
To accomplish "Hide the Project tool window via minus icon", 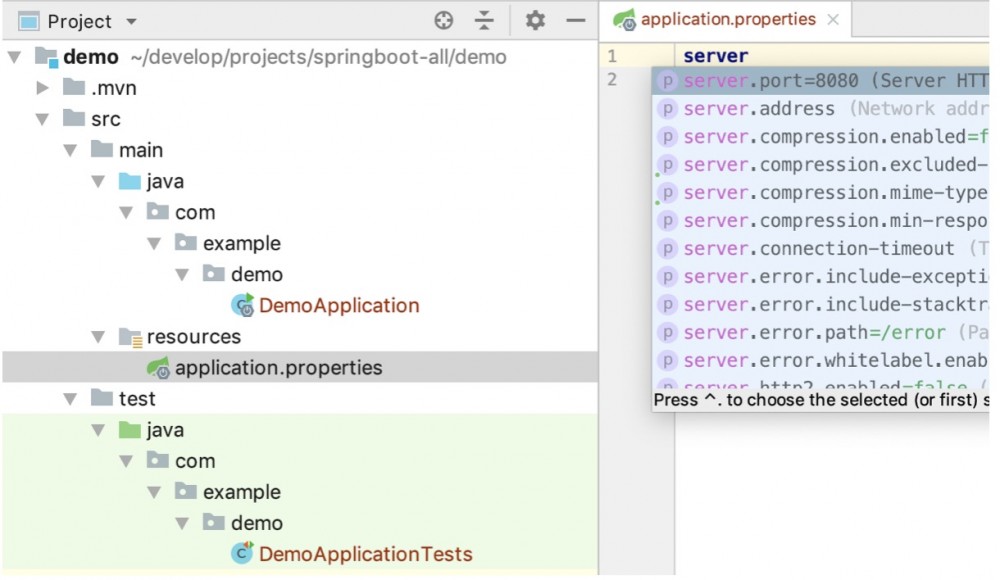I will (577, 20).
